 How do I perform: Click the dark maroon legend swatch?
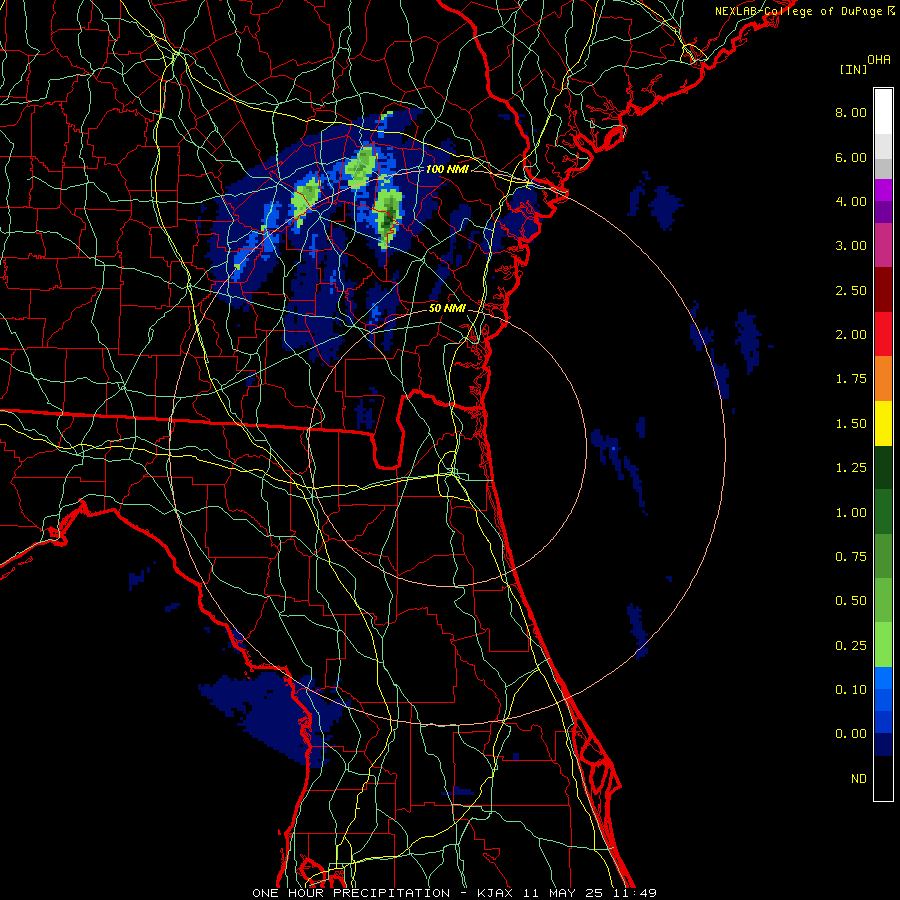point(883,290)
